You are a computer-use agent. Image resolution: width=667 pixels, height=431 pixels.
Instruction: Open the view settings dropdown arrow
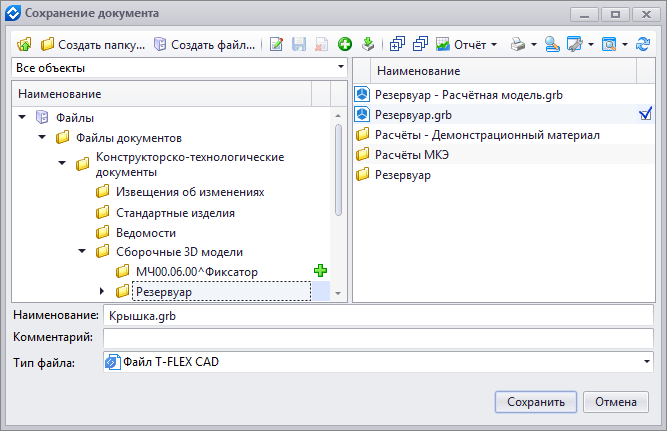coord(591,44)
